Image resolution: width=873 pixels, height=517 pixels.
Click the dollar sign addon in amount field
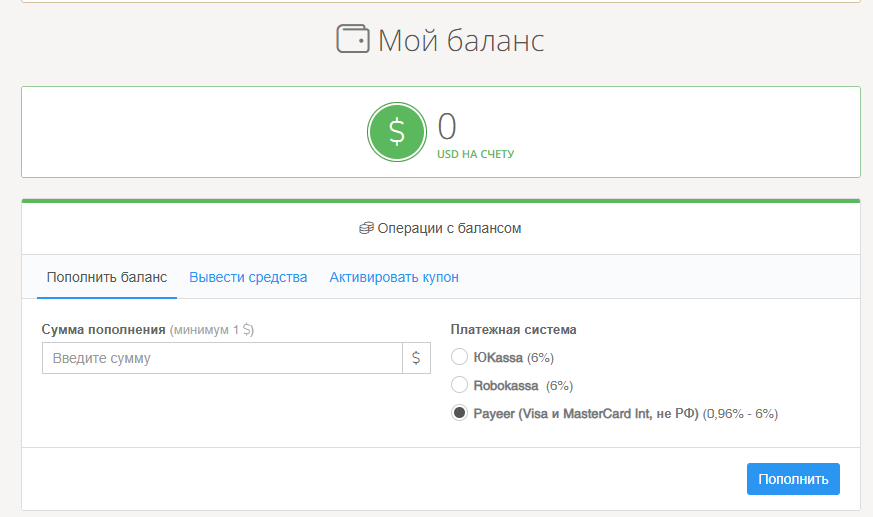[416, 358]
